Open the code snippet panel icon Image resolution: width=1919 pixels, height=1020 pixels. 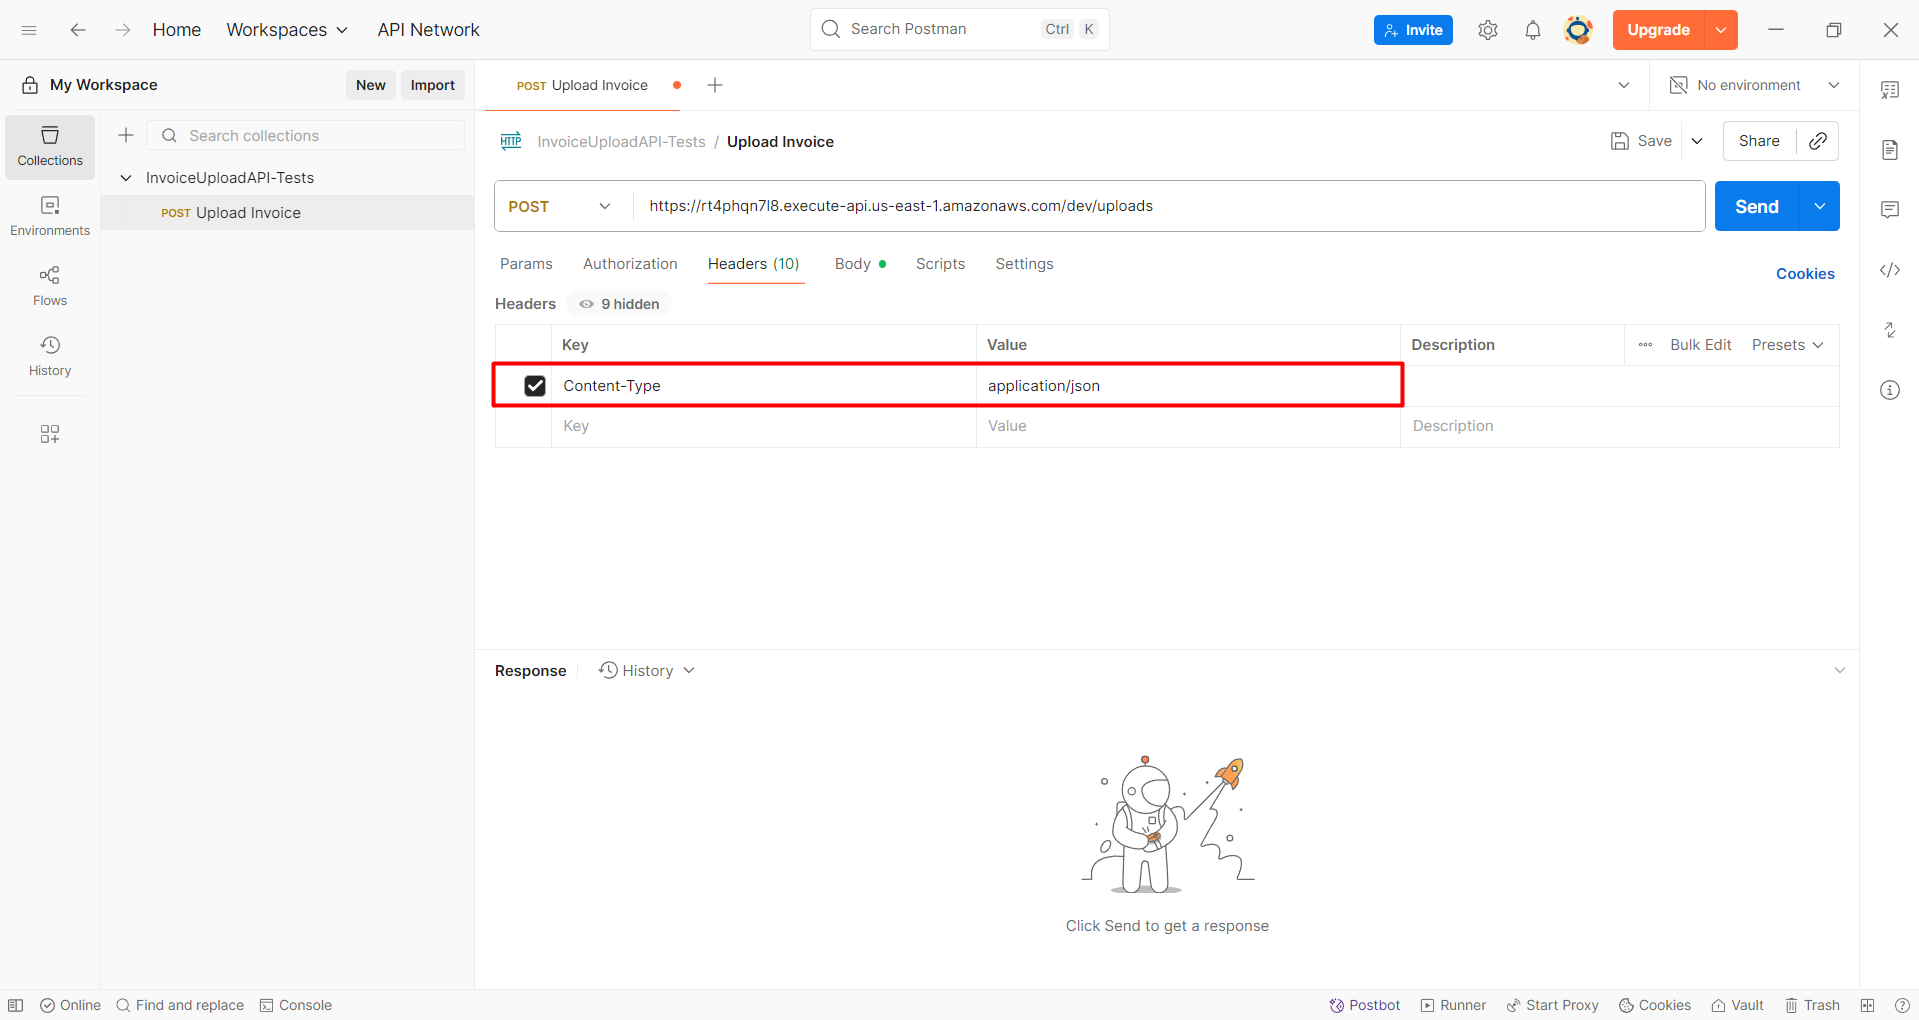tap(1889, 270)
